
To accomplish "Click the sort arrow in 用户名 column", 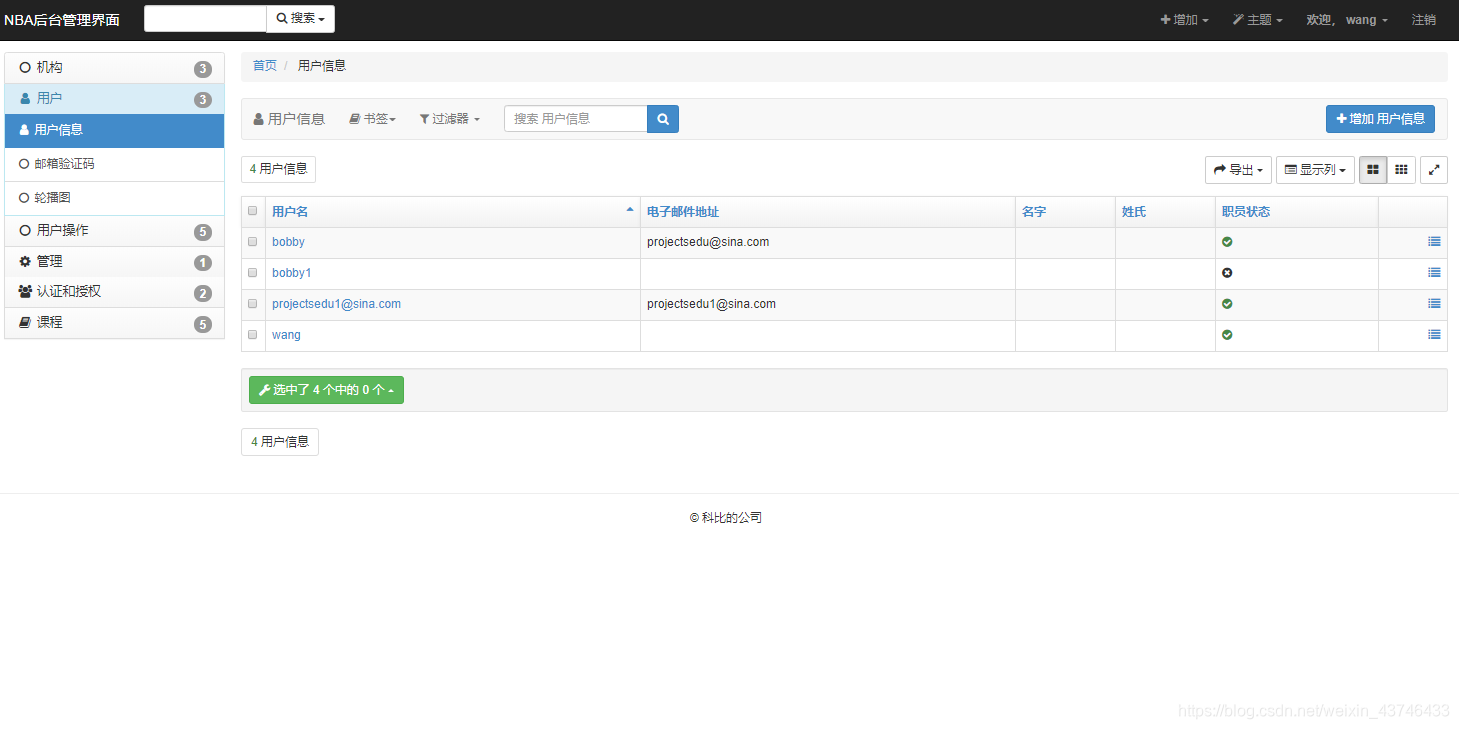I will click(630, 210).
